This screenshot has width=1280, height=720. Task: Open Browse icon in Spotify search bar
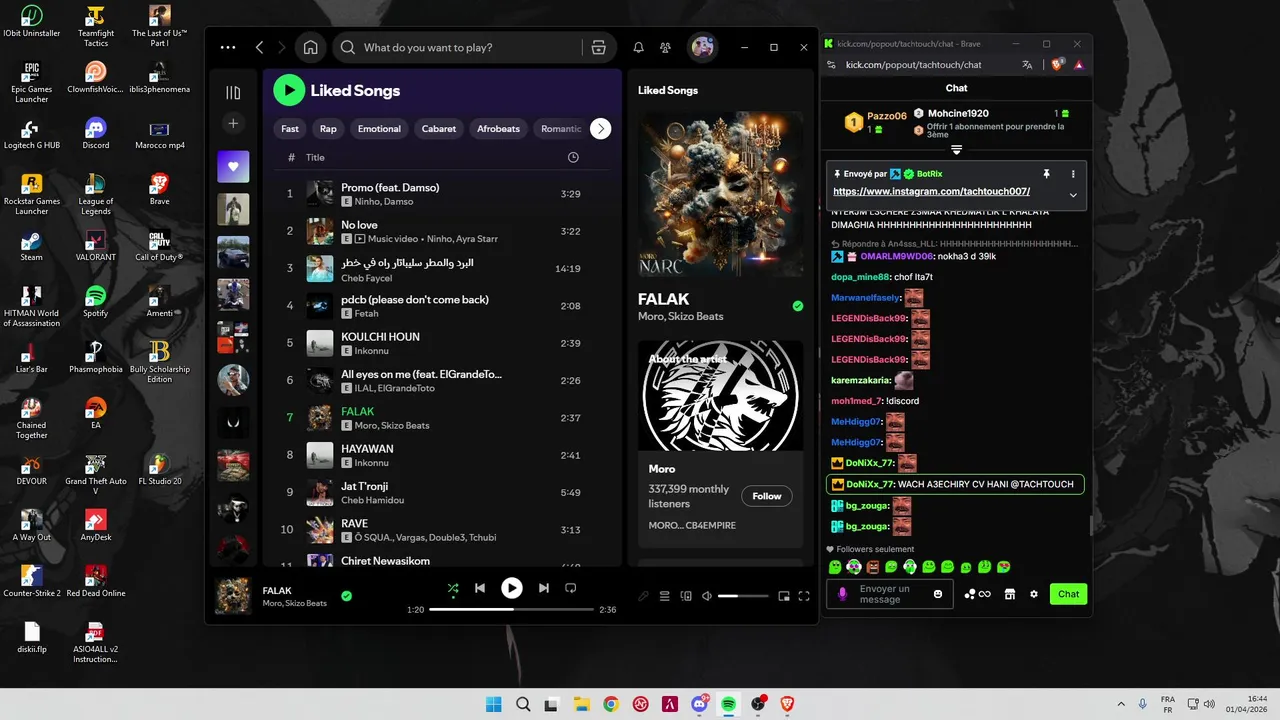pos(598,47)
